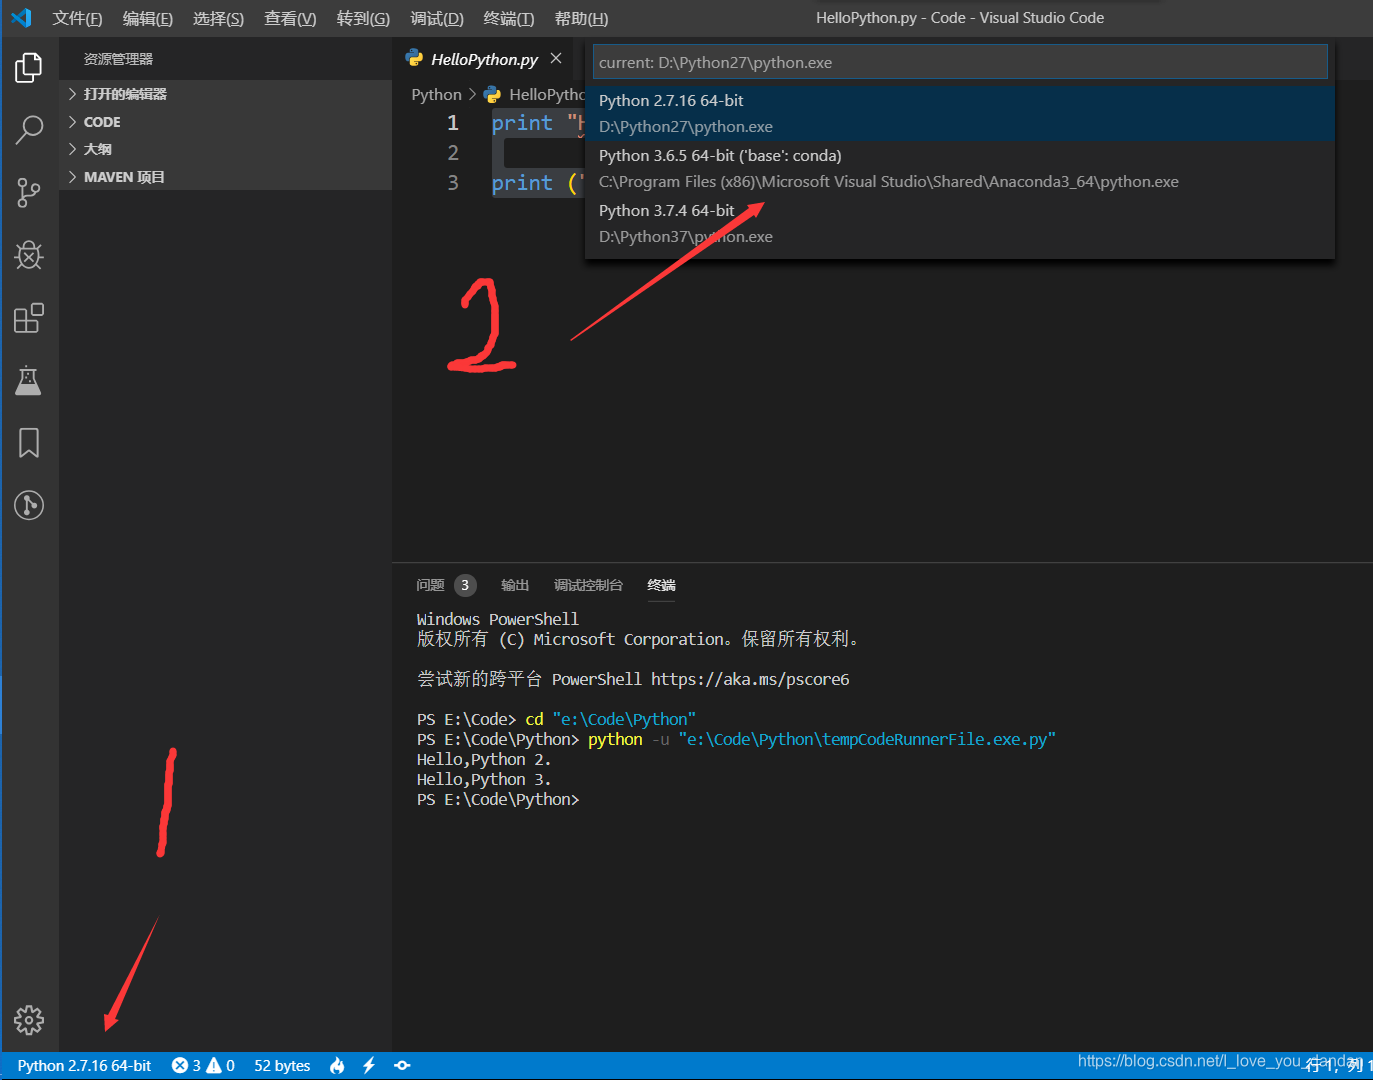
Task: Select Python 2.7.16 64-bit interpreter
Action: tap(960, 113)
